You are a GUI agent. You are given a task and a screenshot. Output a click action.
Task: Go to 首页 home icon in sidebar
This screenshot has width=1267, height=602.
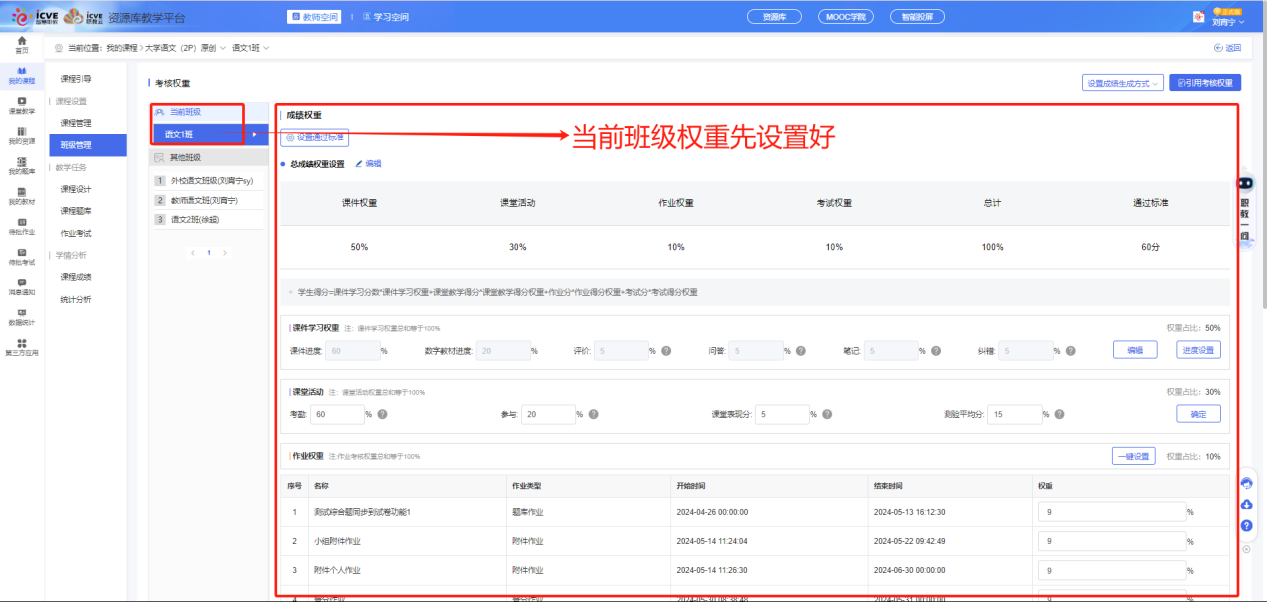point(21,44)
